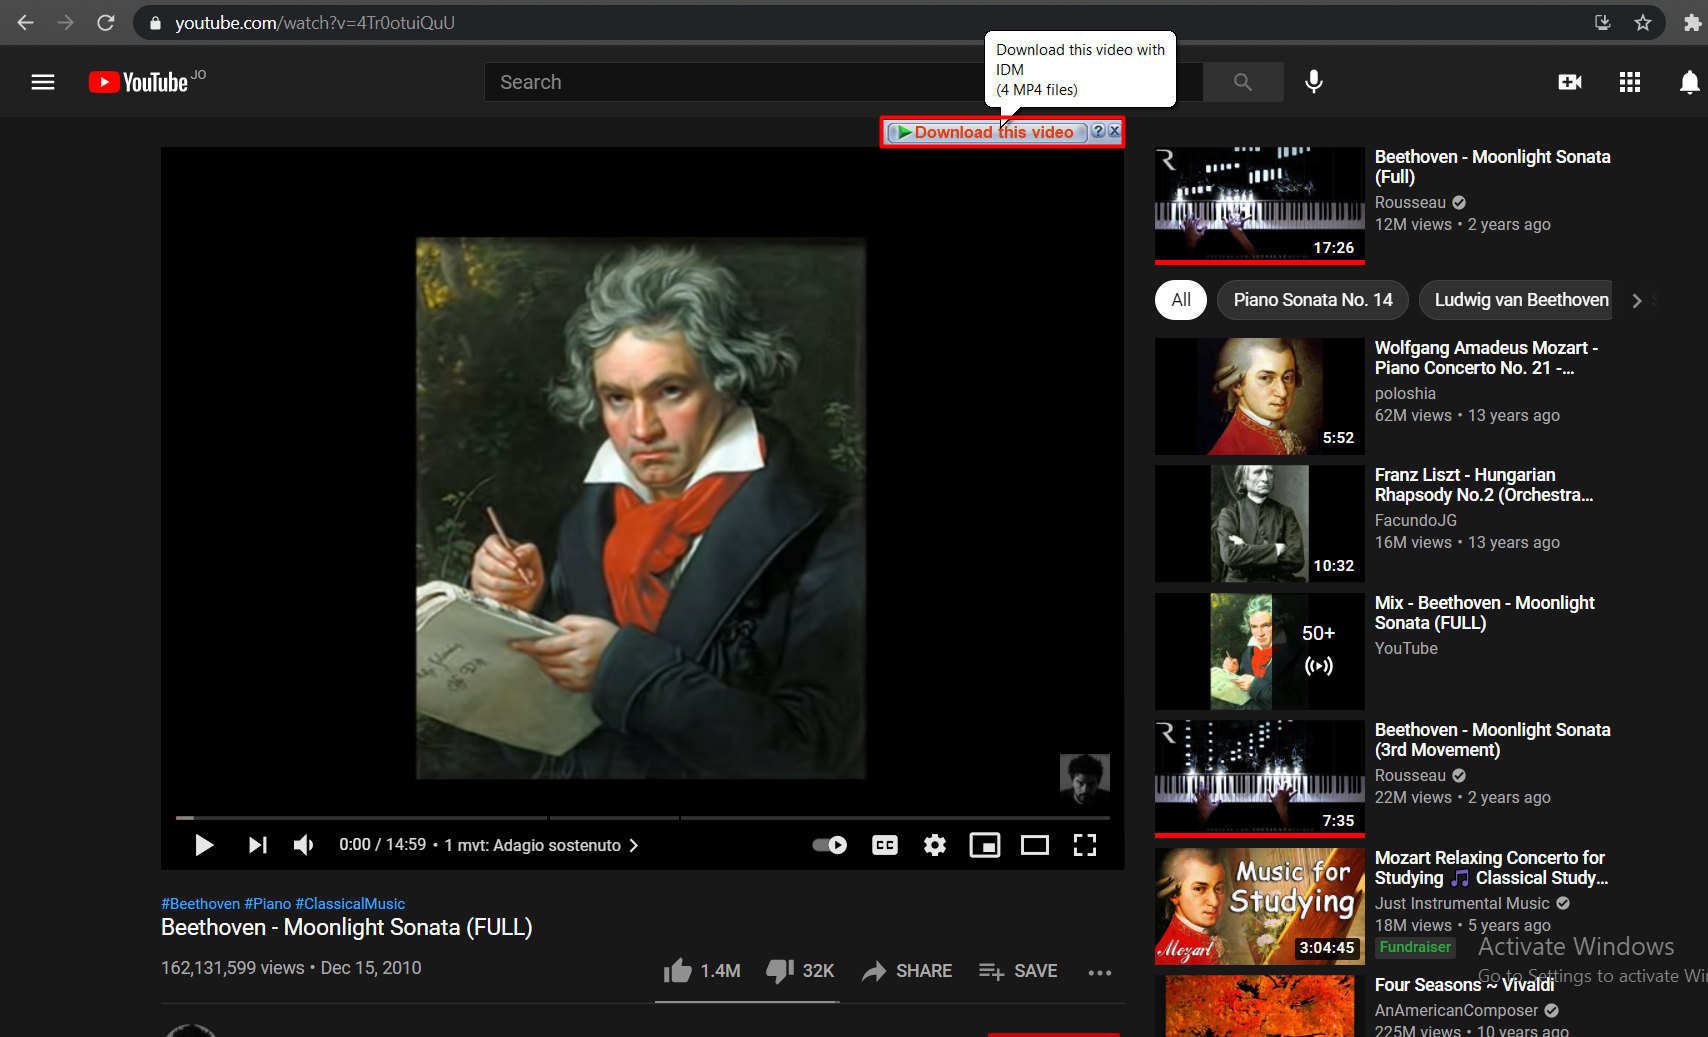Viewport: 1708px width, 1037px height.
Task: Enable the miniplayer mode
Action: pyautogui.click(x=985, y=845)
